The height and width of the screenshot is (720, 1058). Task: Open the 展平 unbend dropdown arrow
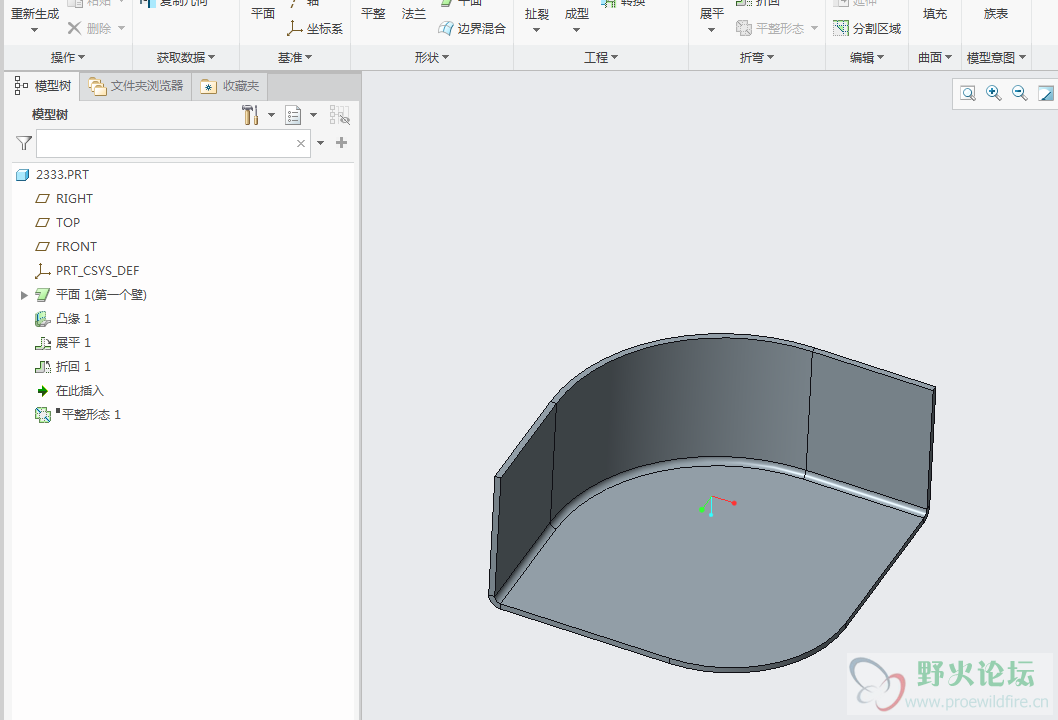pyautogui.click(x=711, y=30)
